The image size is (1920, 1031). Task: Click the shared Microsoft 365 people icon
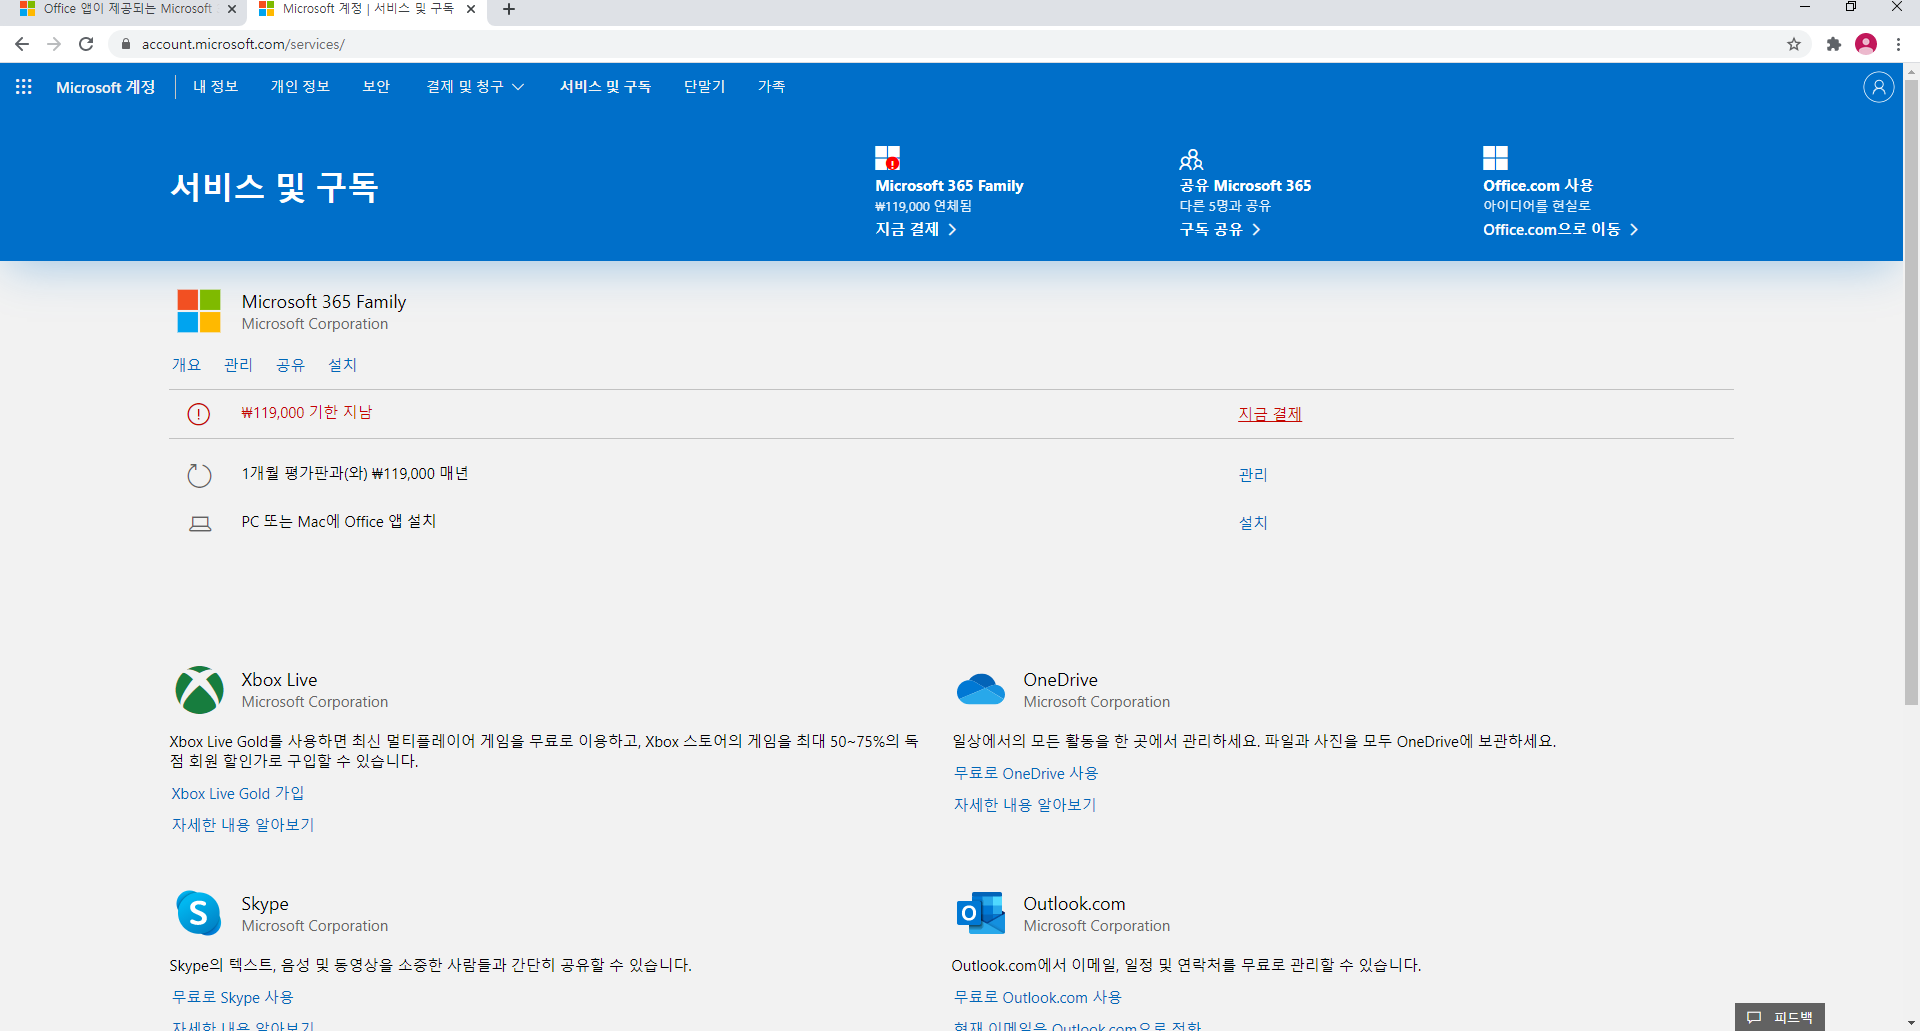(x=1191, y=159)
